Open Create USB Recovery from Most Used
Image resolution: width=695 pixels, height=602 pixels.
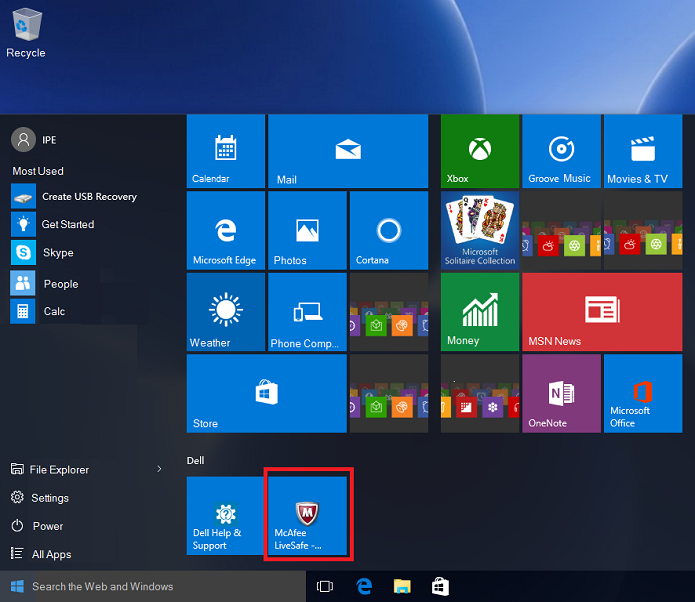point(74,196)
